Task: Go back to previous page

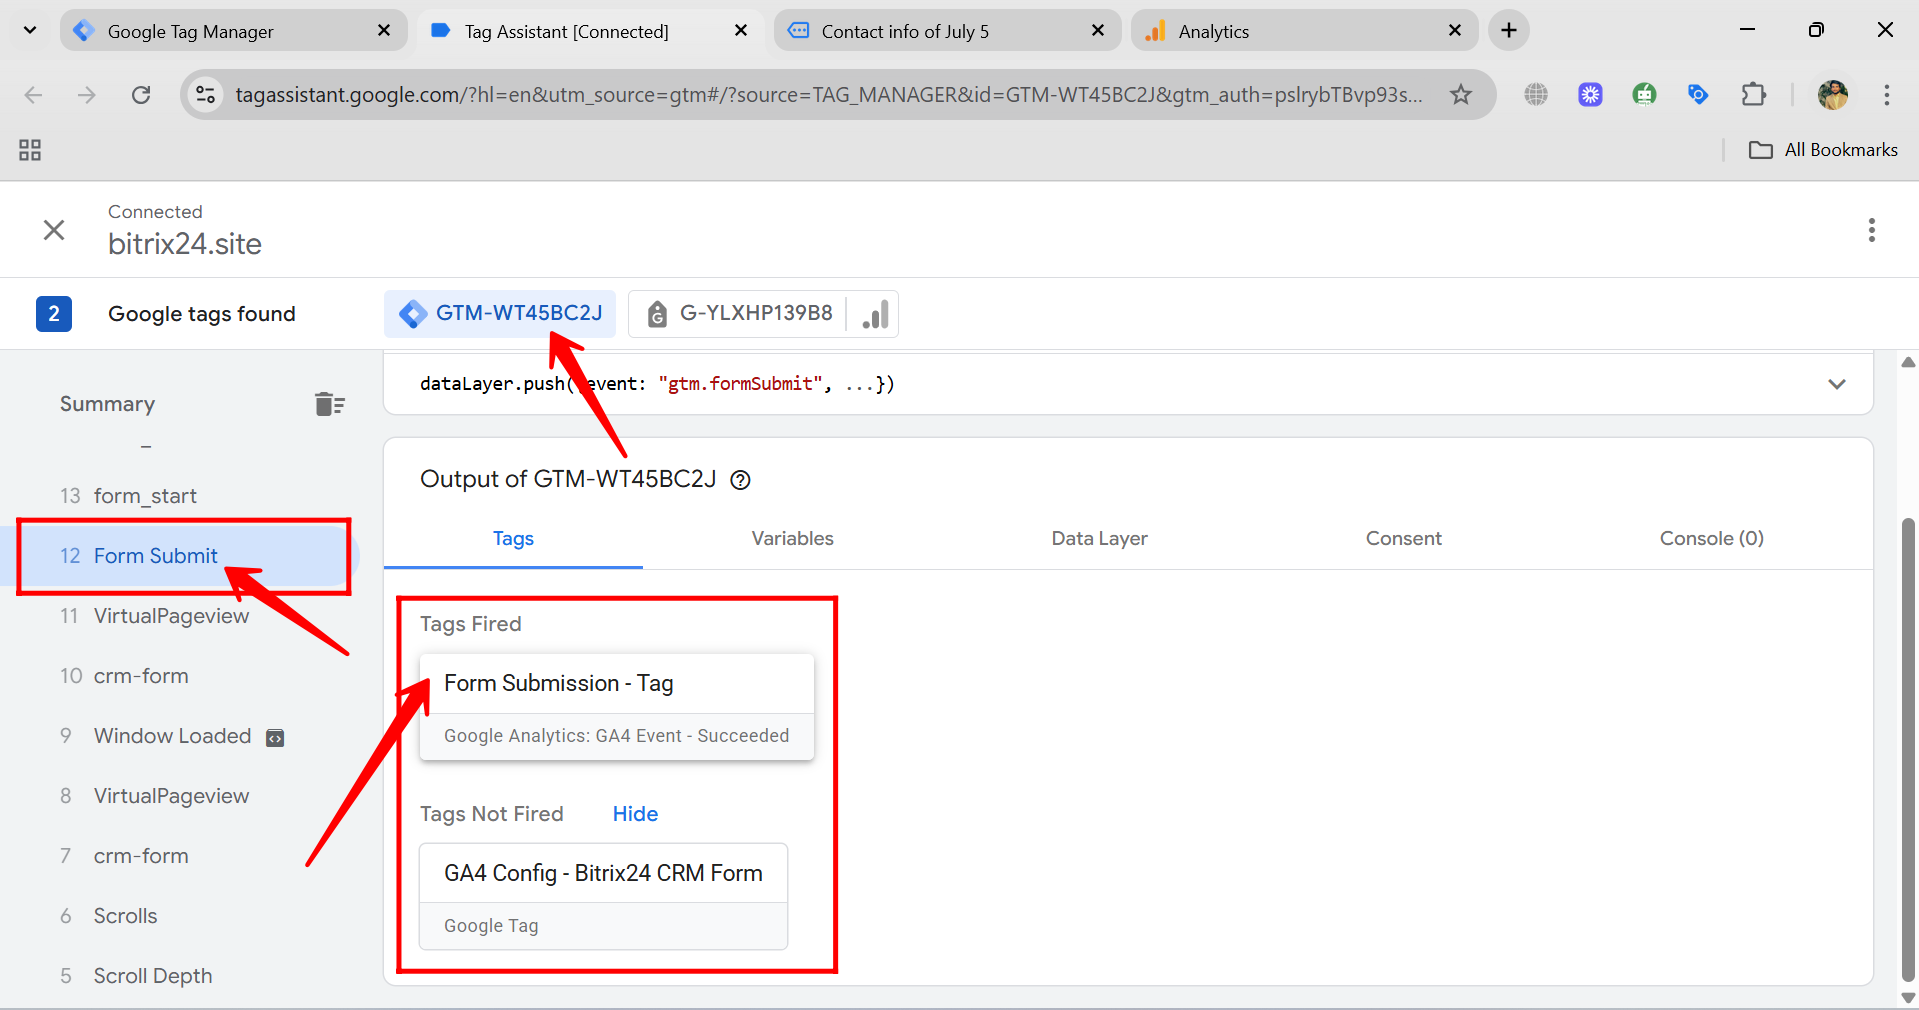Action: click(33, 95)
